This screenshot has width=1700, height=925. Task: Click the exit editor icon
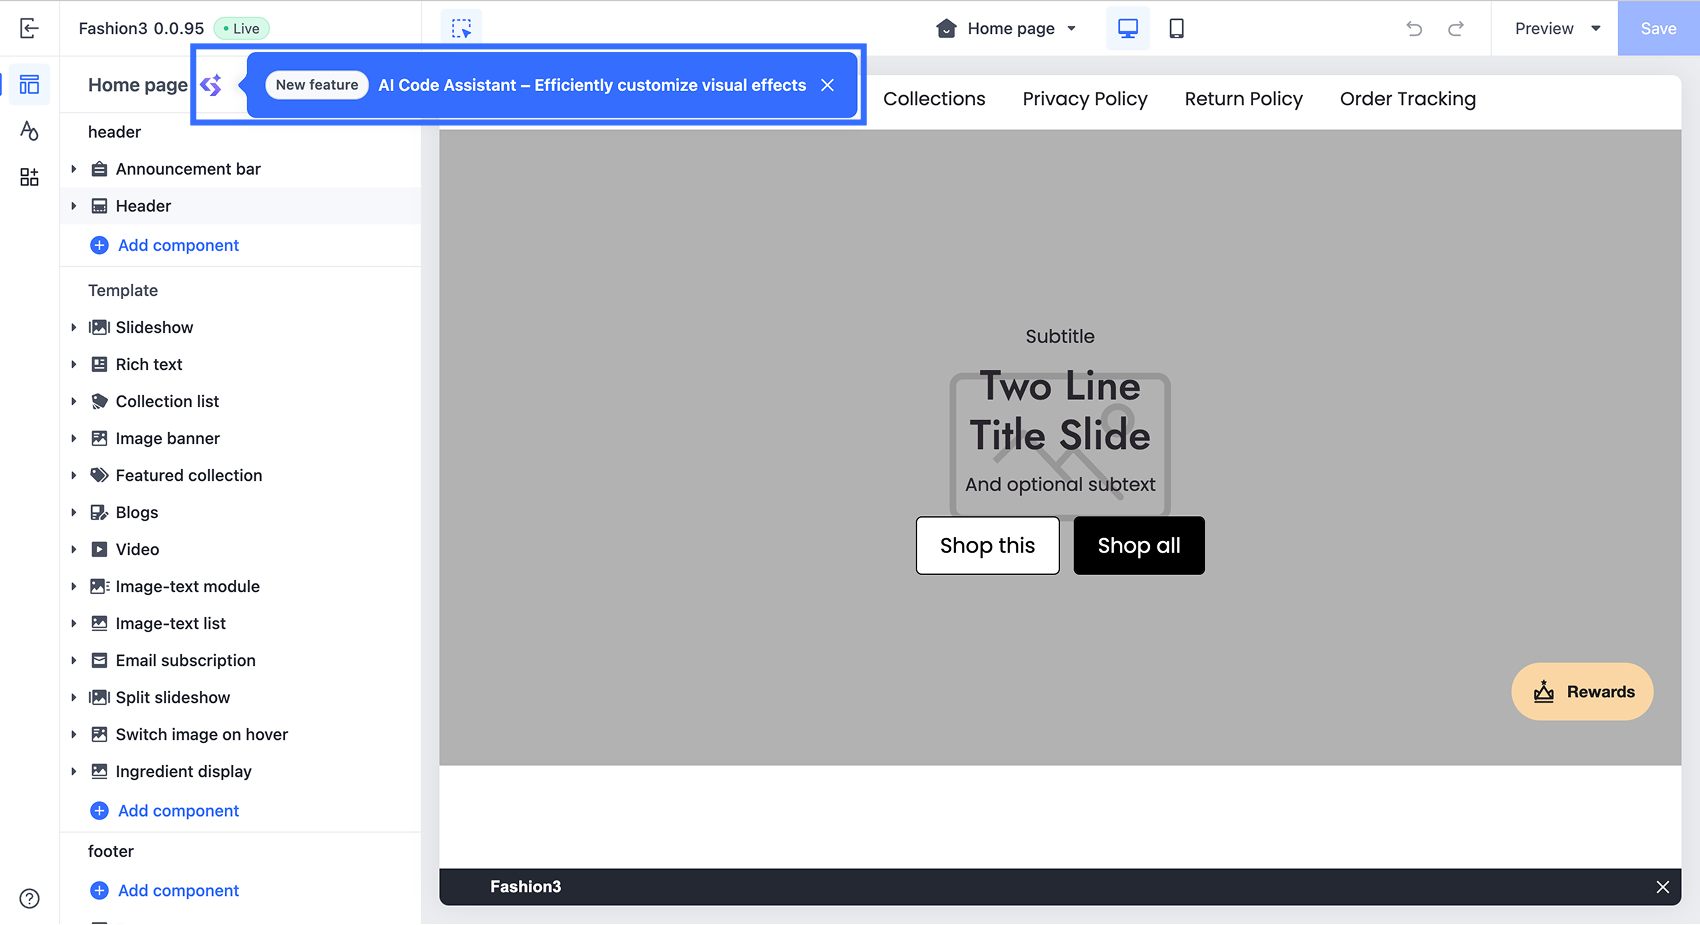(x=29, y=28)
